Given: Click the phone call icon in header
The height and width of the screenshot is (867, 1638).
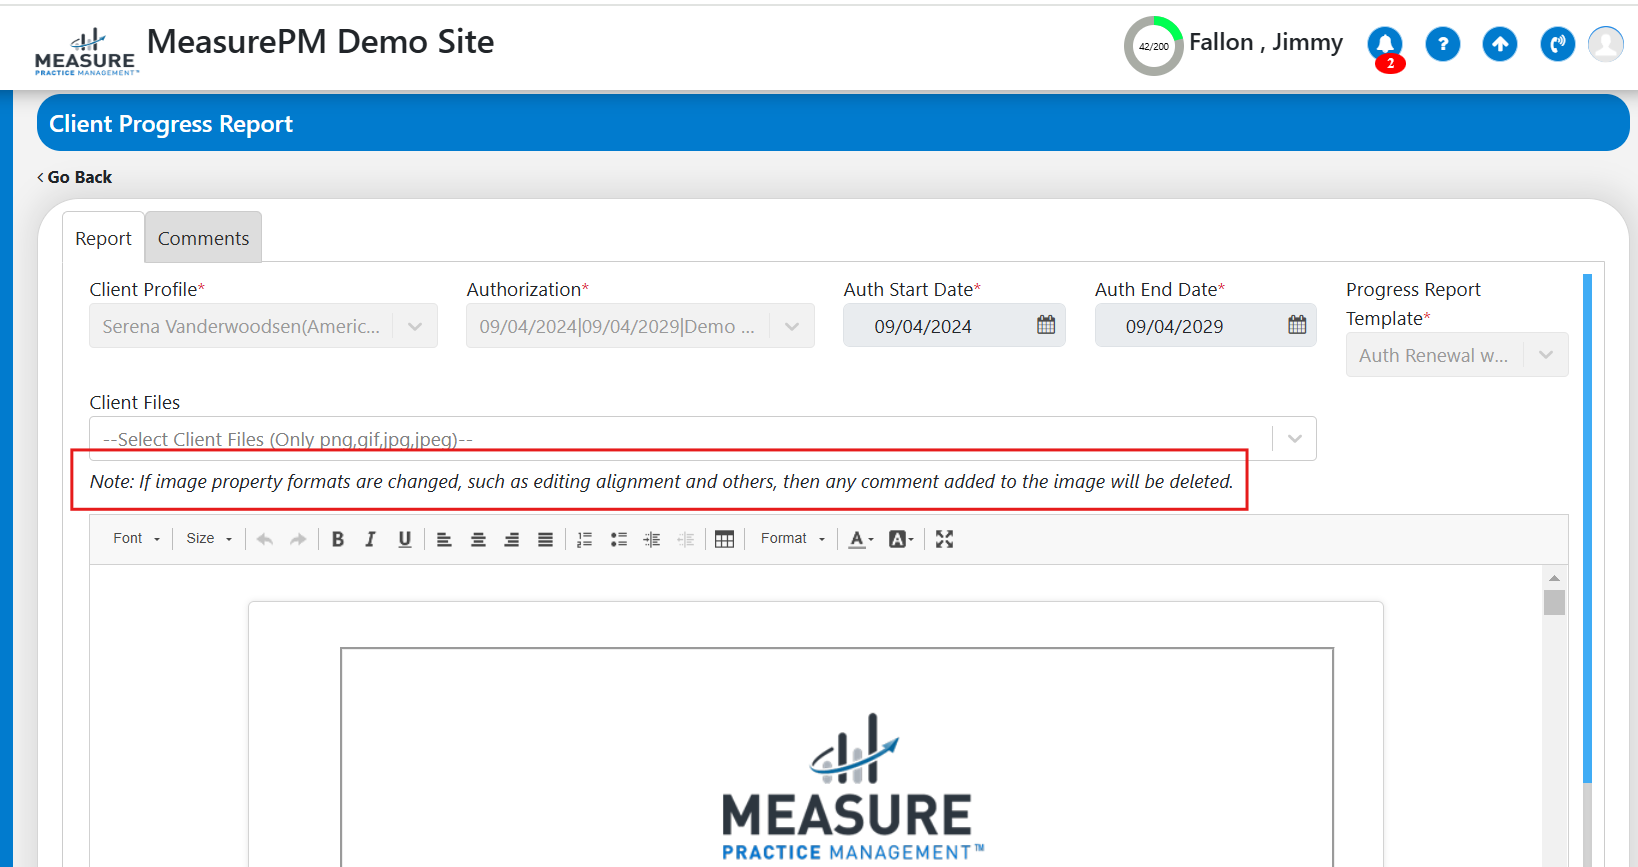Looking at the screenshot, I should [x=1557, y=44].
